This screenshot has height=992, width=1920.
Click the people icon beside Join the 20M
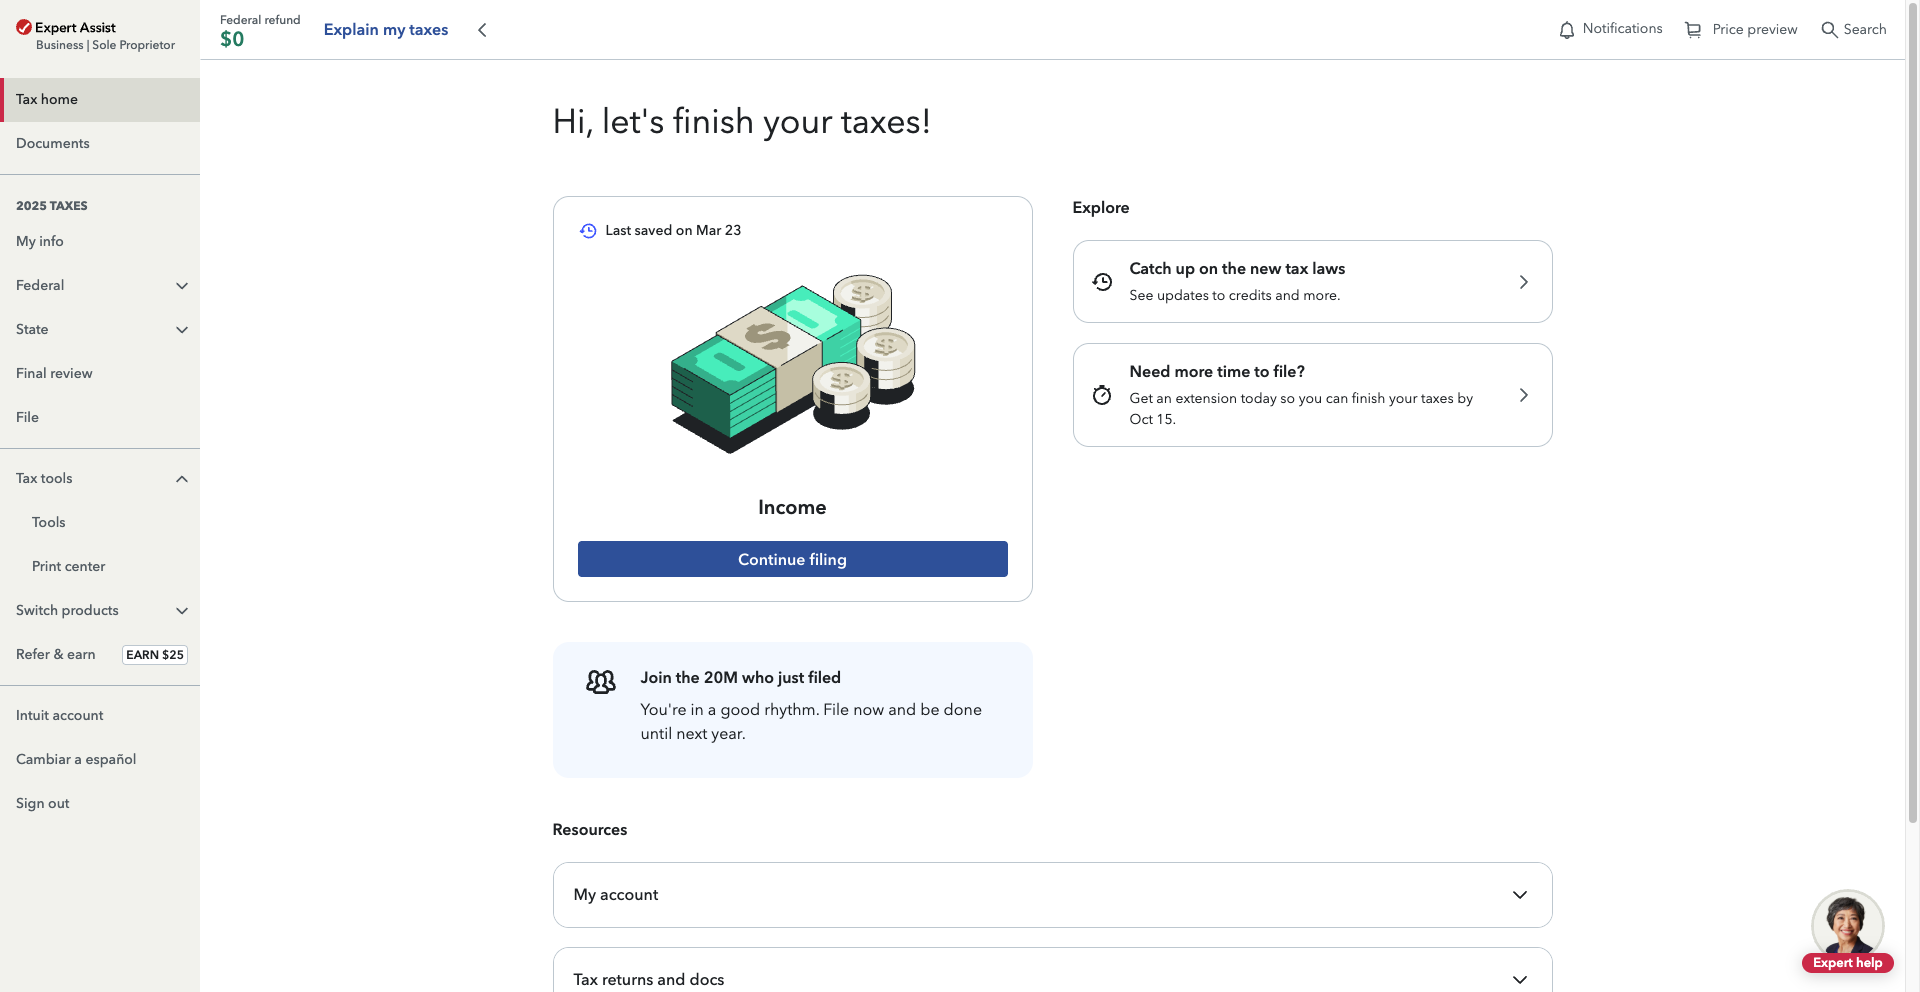601,682
